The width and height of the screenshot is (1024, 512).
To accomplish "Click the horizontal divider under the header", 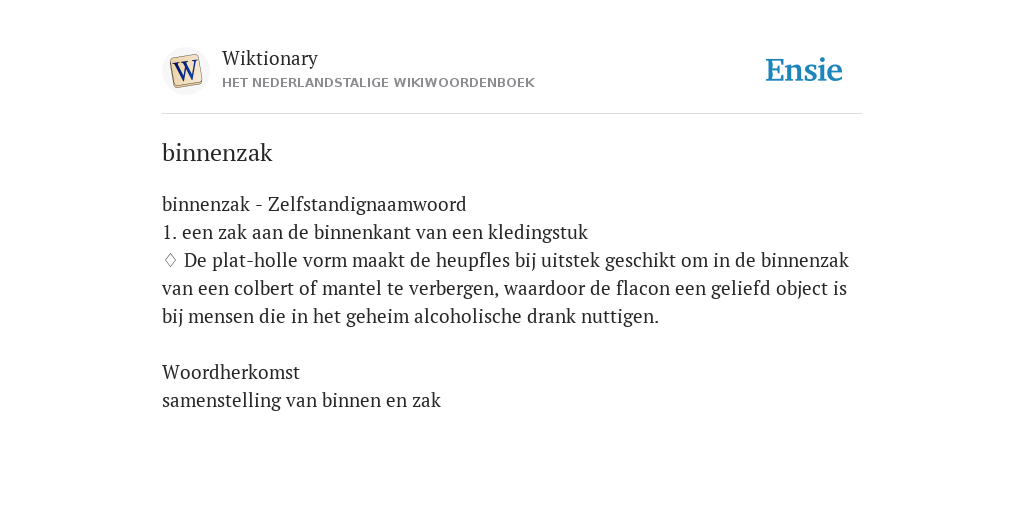I will tap(512, 114).
